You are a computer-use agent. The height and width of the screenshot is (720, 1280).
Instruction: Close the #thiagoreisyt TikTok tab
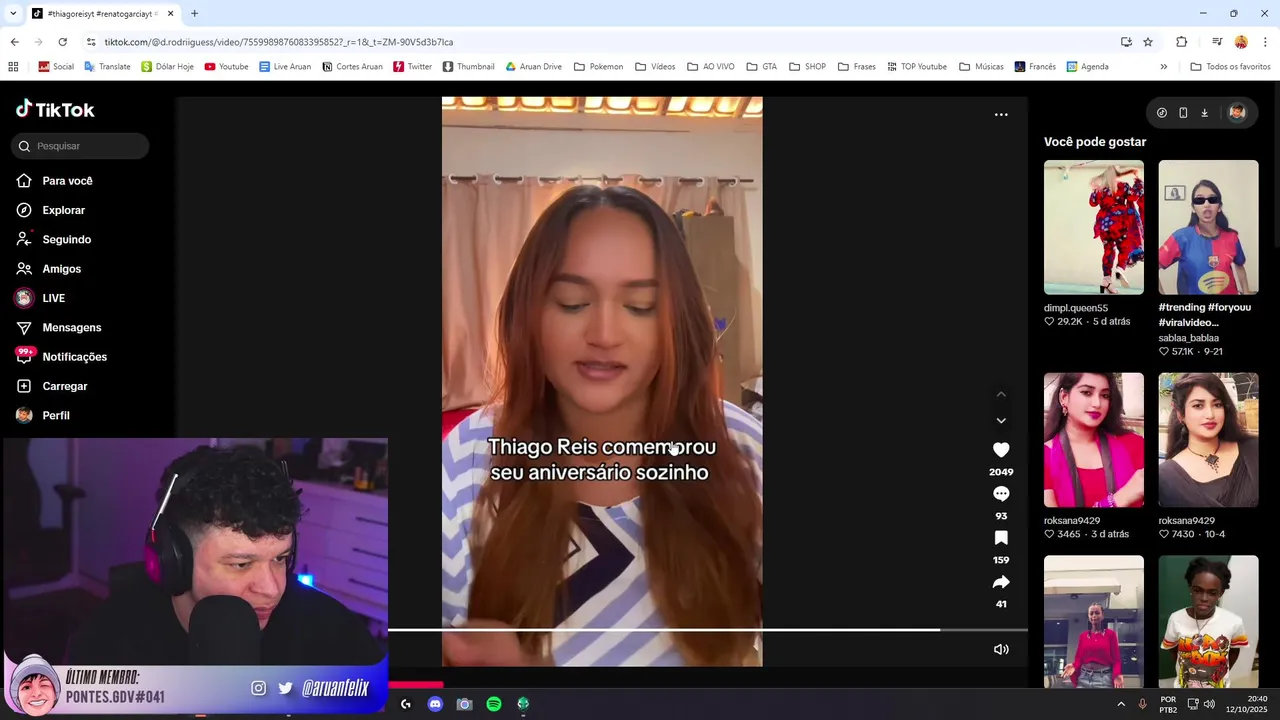pos(170,14)
